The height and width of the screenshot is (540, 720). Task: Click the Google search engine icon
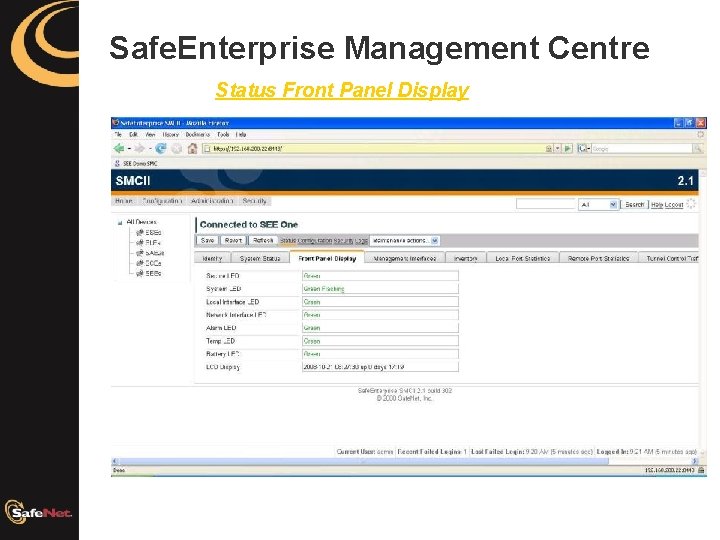583,148
